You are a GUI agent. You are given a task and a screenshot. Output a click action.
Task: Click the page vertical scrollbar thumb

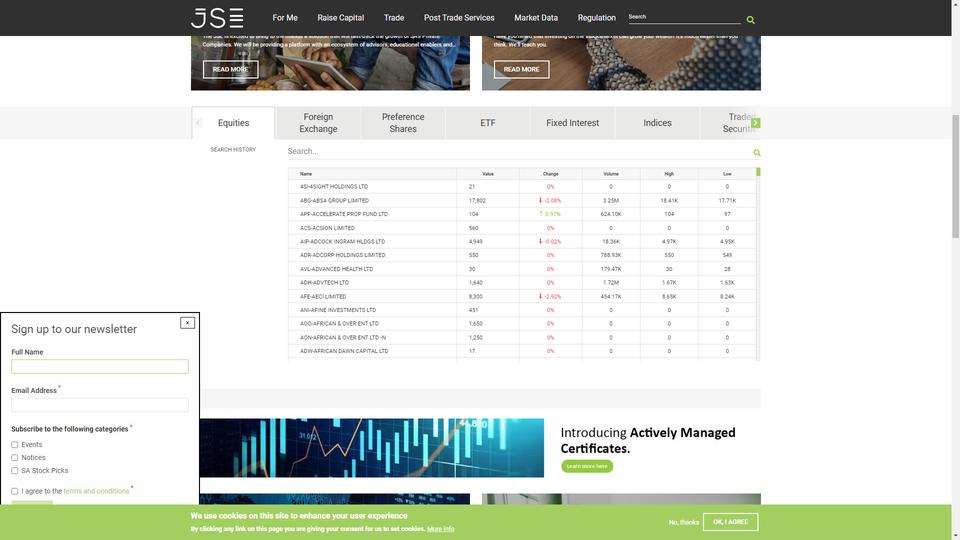click(956, 176)
